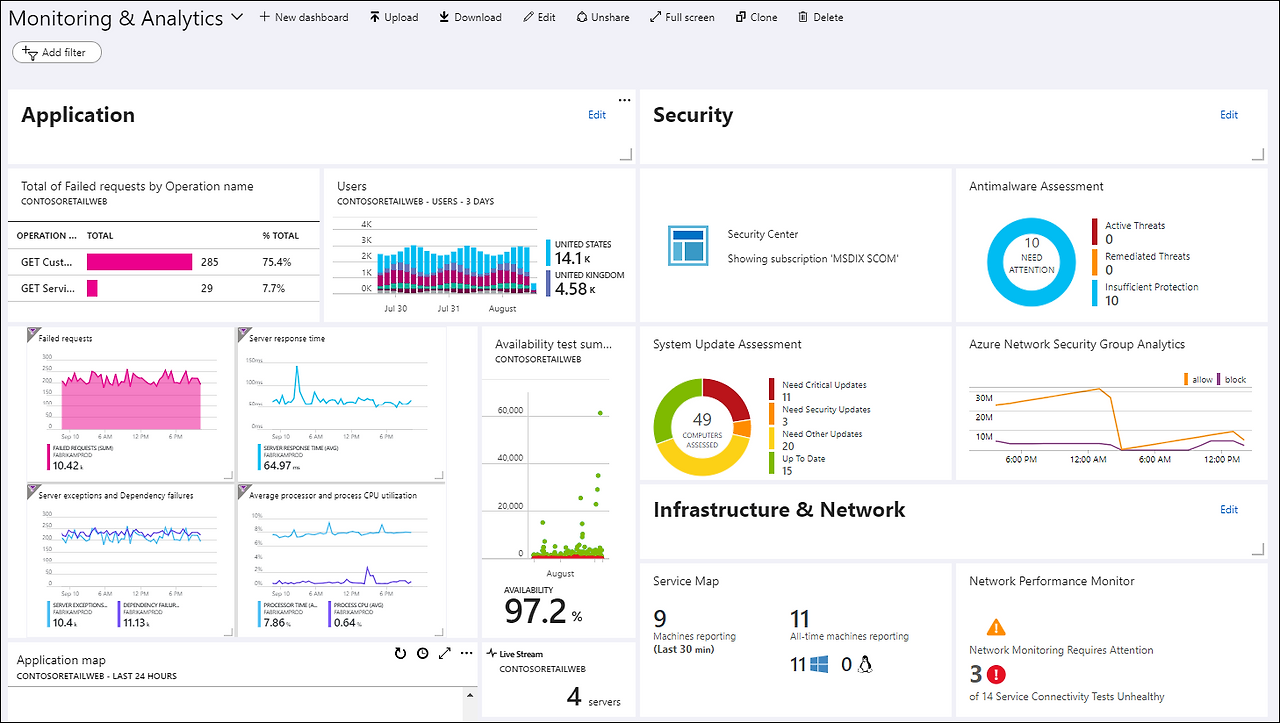The image size is (1280, 723).
Task: Expand the Monitoring & Analytics dashboard dropdown
Action: [x=237, y=17]
